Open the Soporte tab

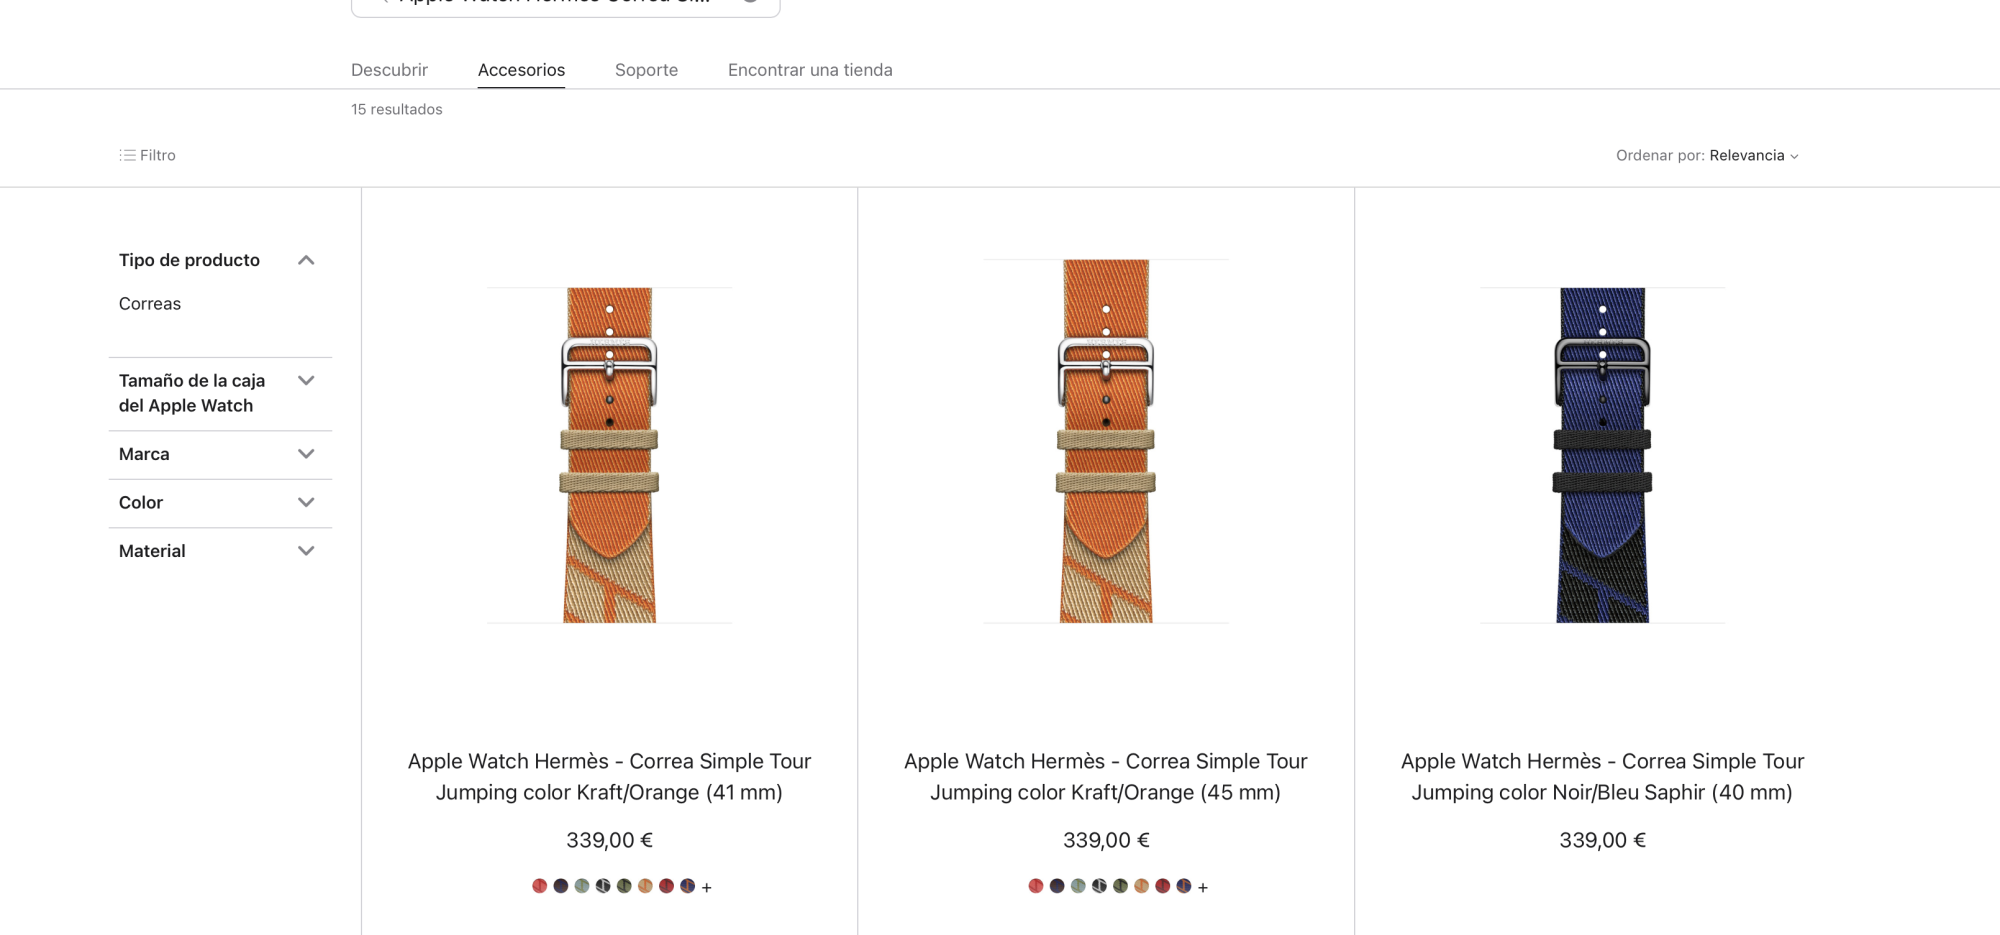tap(646, 70)
